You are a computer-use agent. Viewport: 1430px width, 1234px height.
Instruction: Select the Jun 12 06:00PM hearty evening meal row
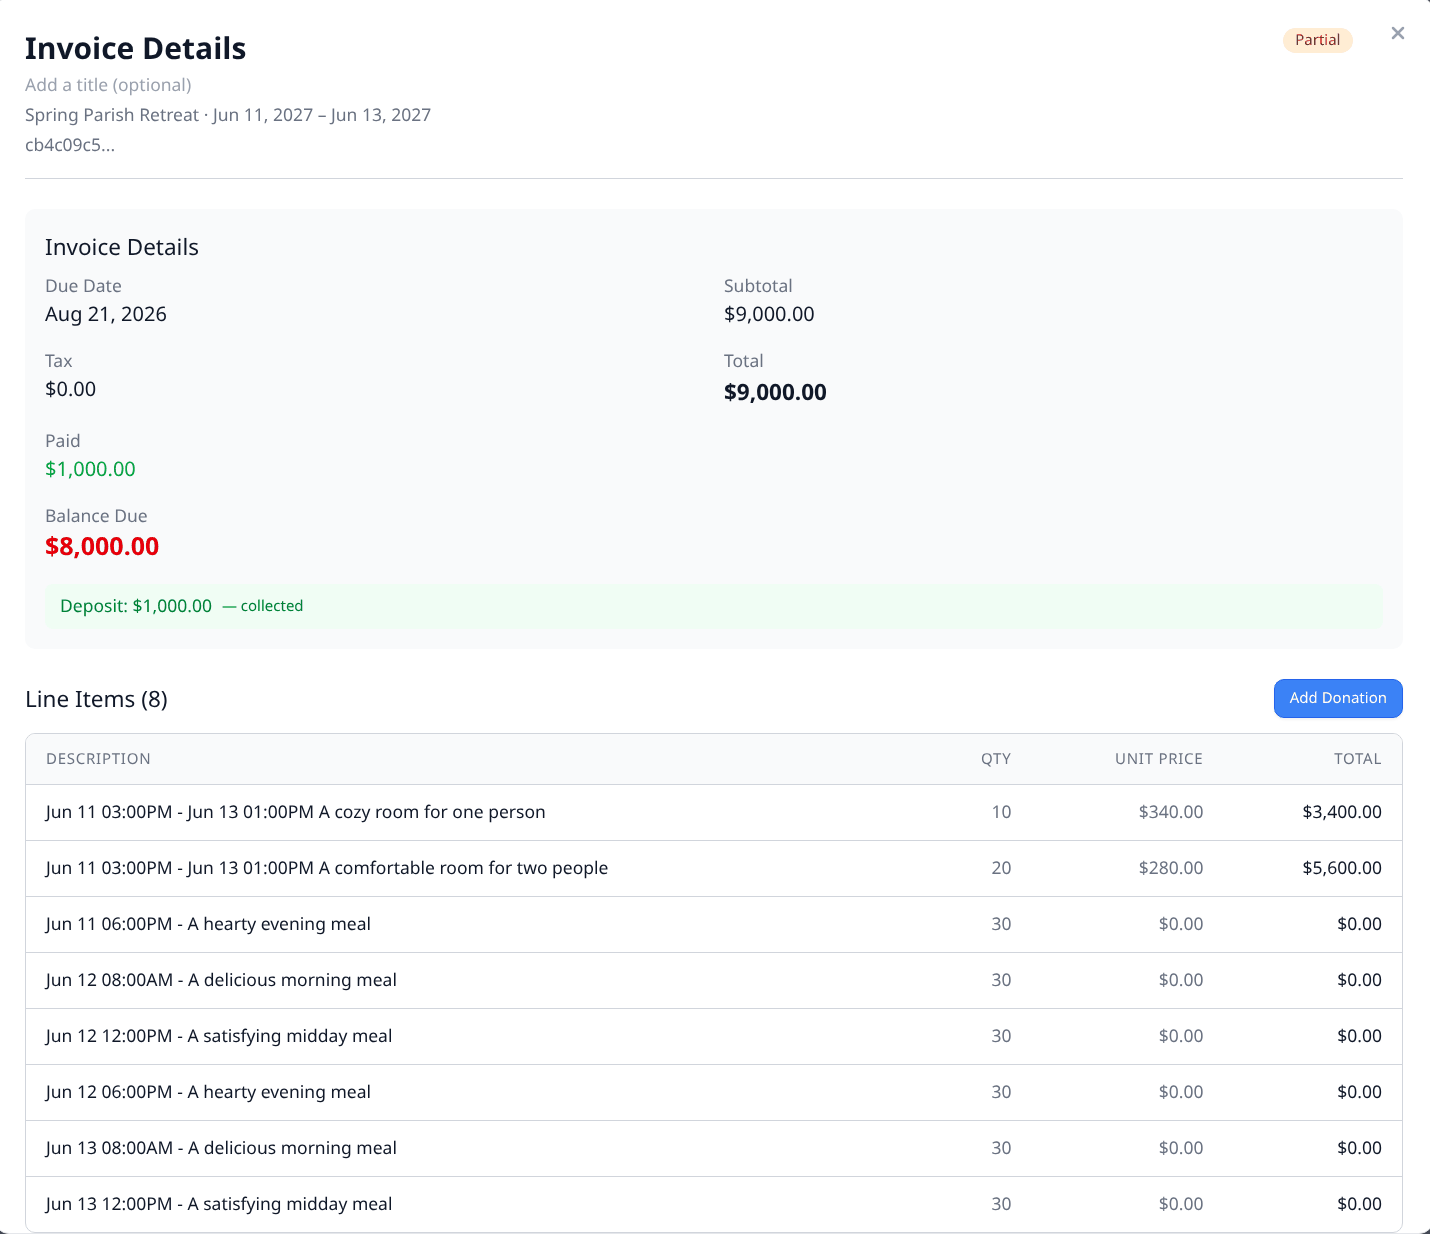pyautogui.click(x=714, y=1093)
